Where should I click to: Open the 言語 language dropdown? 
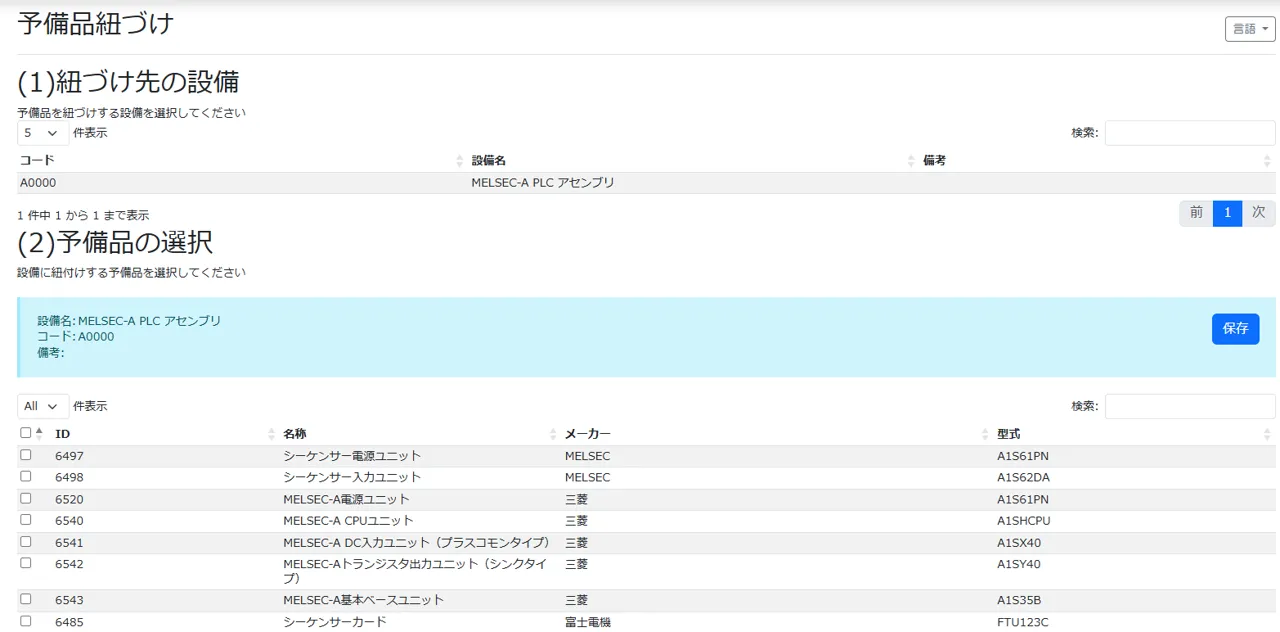[x=1249, y=29]
